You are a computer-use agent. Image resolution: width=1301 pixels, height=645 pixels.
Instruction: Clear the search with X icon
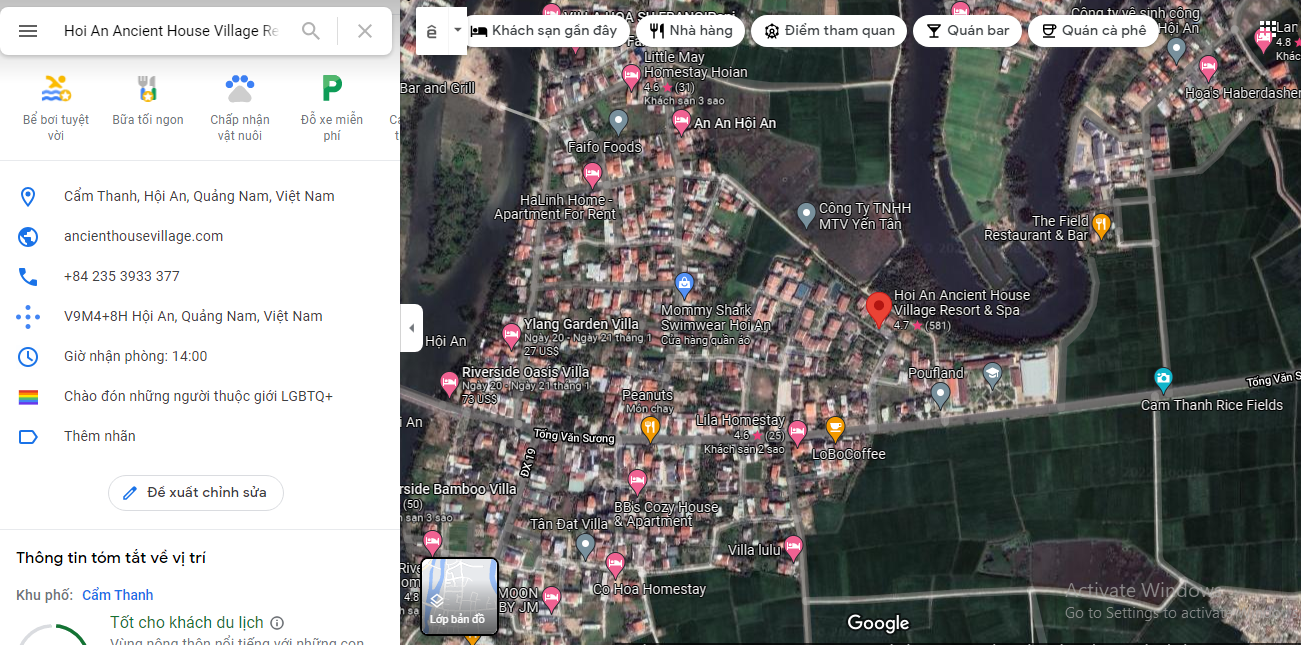(x=365, y=31)
